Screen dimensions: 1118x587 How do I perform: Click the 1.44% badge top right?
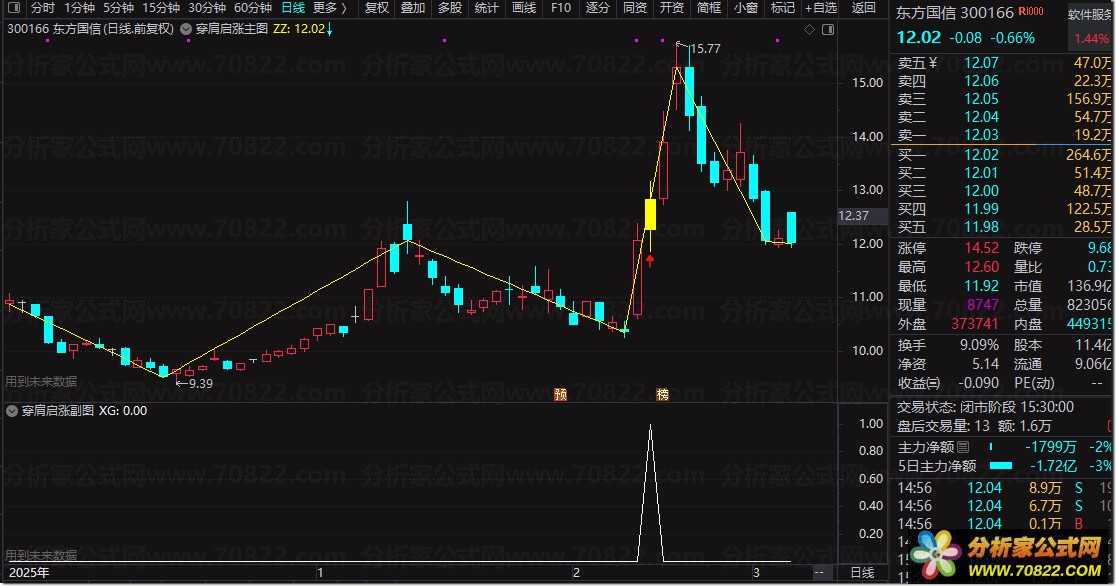(1091, 39)
